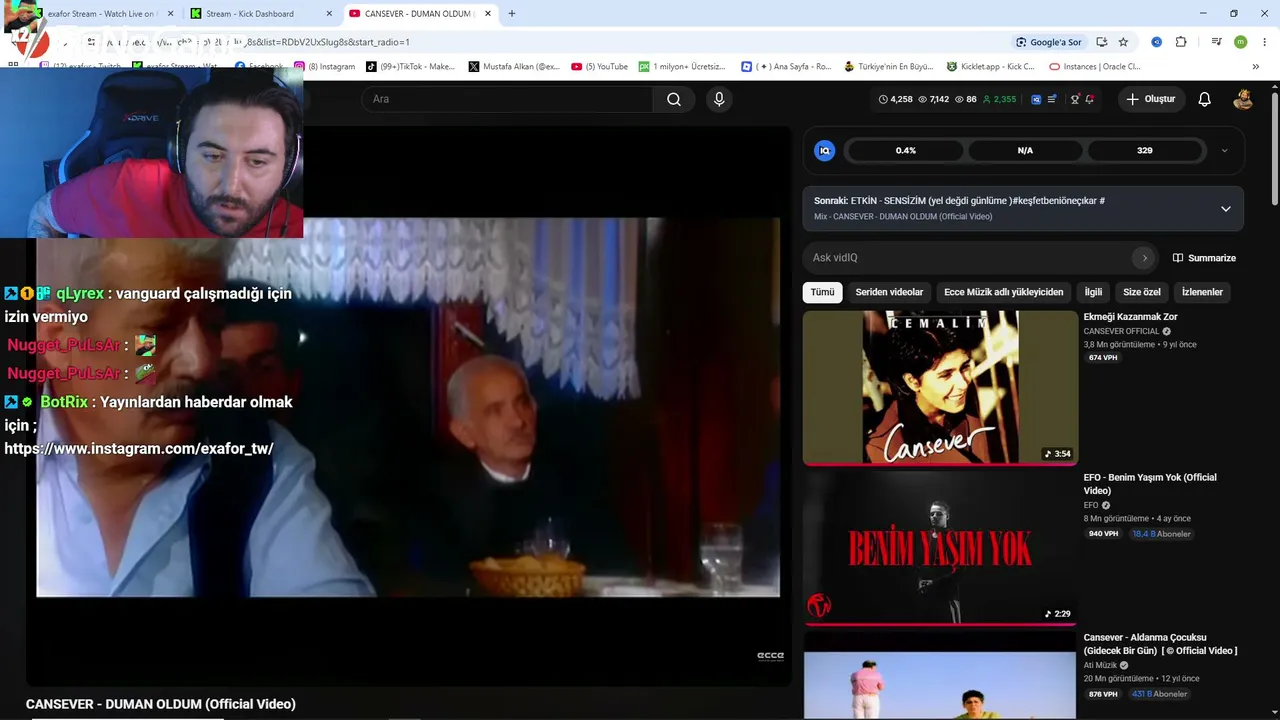Viewport: 1280px width, 720px height.
Task: Close the exafor Stream tab
Action: pos(170,14)
